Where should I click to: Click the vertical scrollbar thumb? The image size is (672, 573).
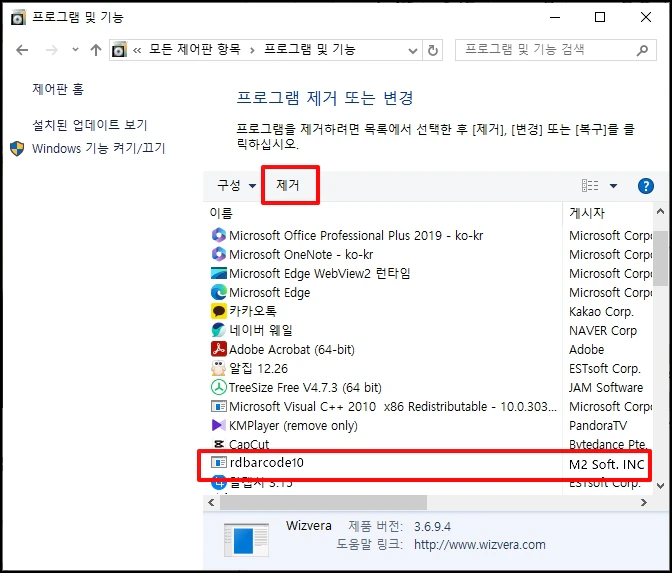(x=660, y=258)
